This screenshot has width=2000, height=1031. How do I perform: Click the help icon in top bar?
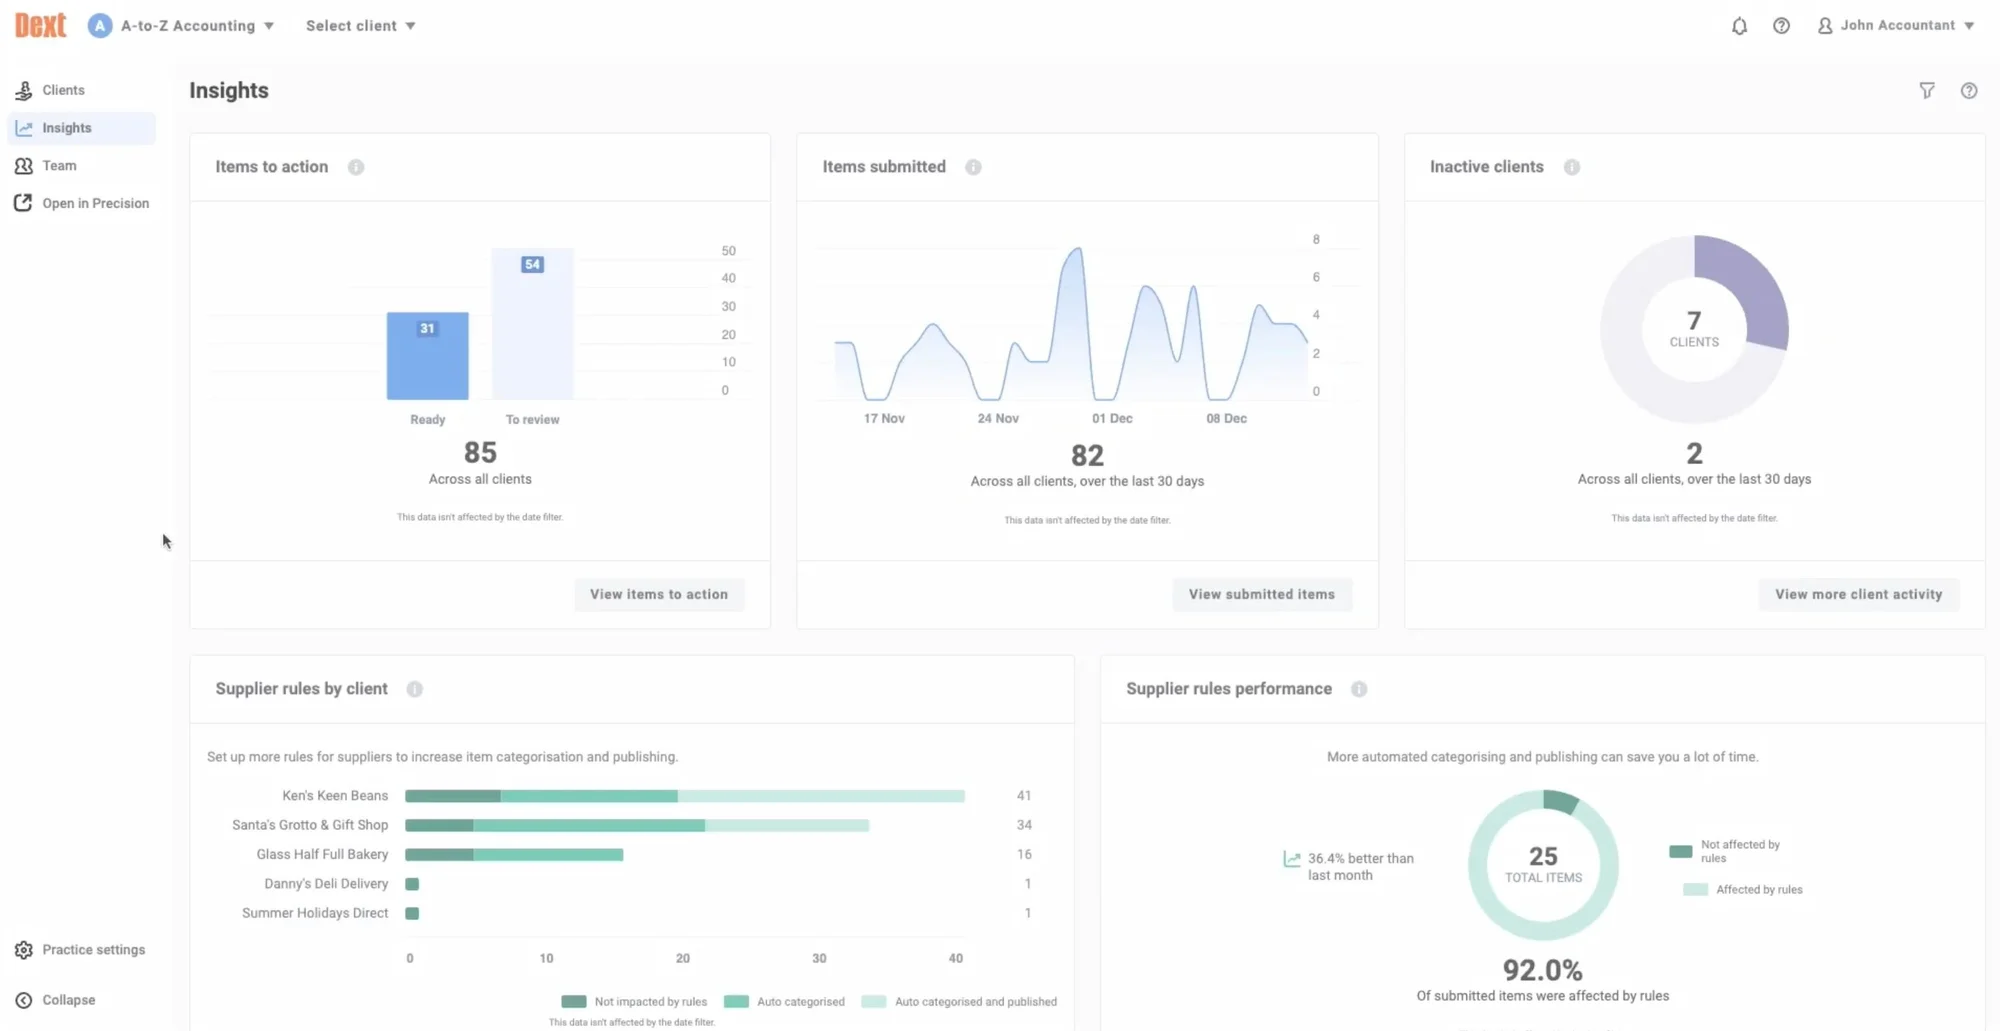tap(1781, 26)
